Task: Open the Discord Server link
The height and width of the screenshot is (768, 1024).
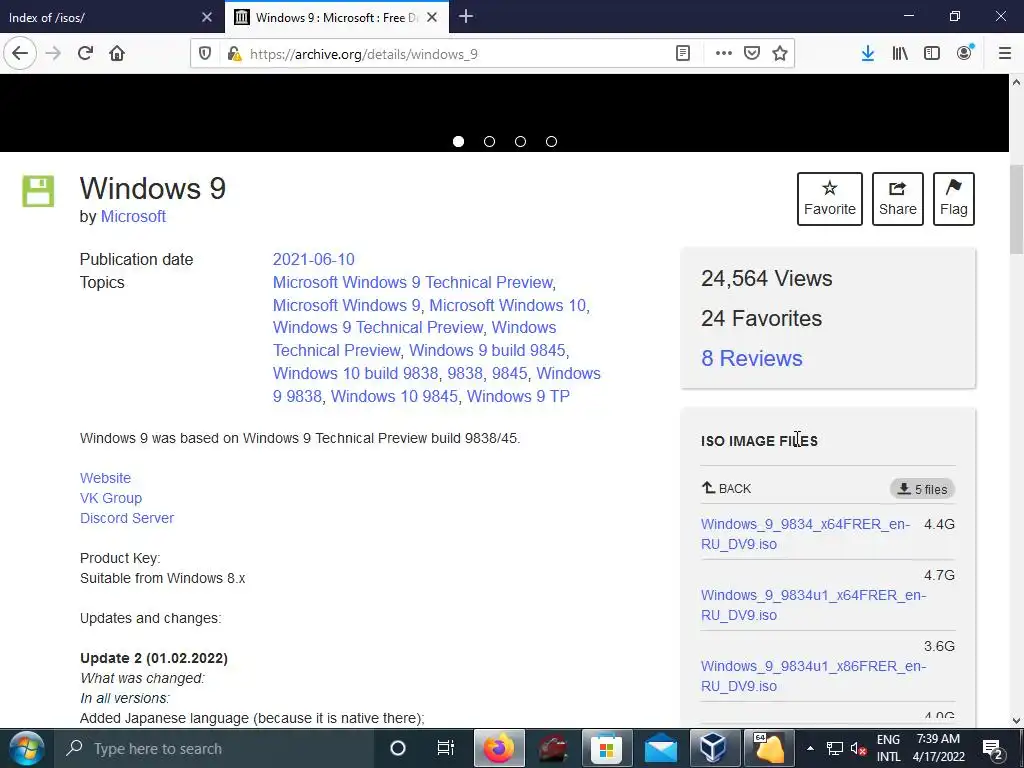Action: tap(127, 518)
